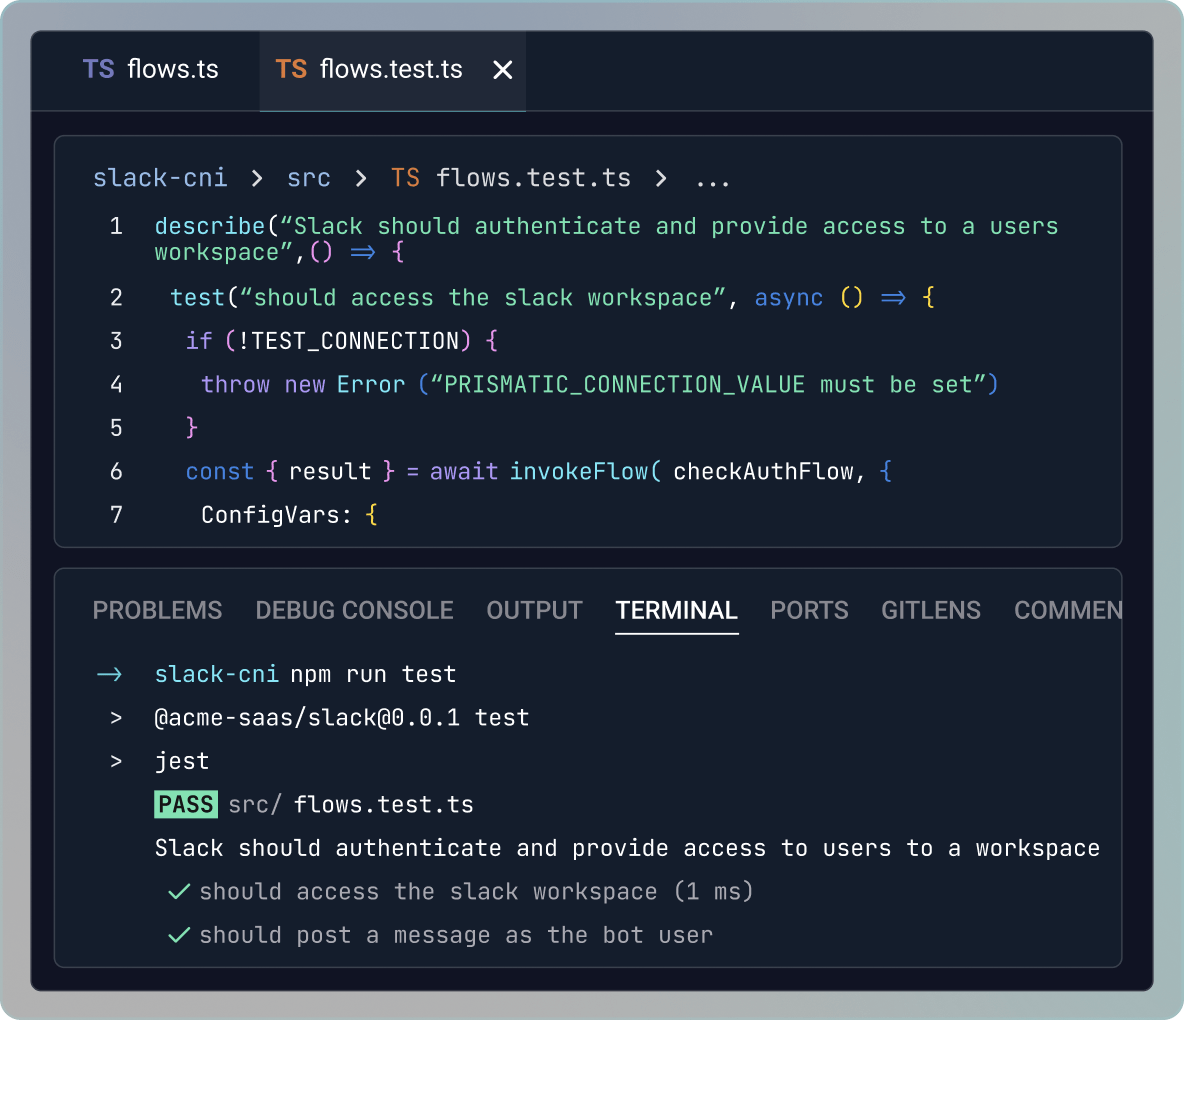
Task: Click checkAuthFlow argument on line 6
Action: pos(763,472)
